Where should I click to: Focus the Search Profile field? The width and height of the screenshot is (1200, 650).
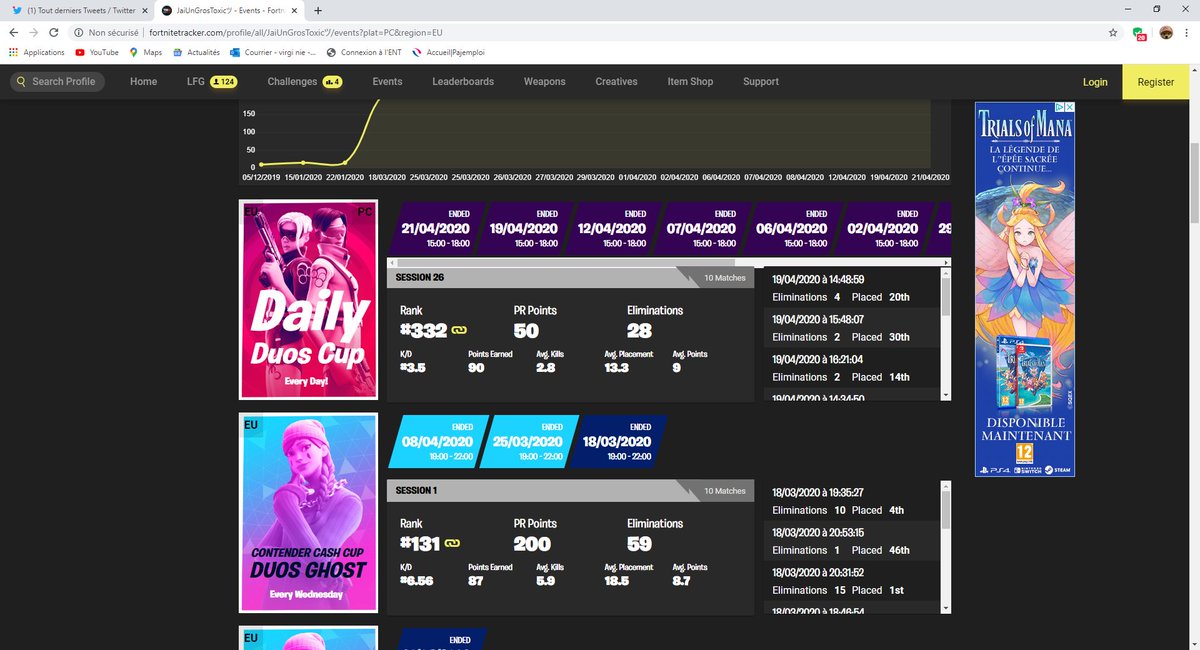(57, 81)
